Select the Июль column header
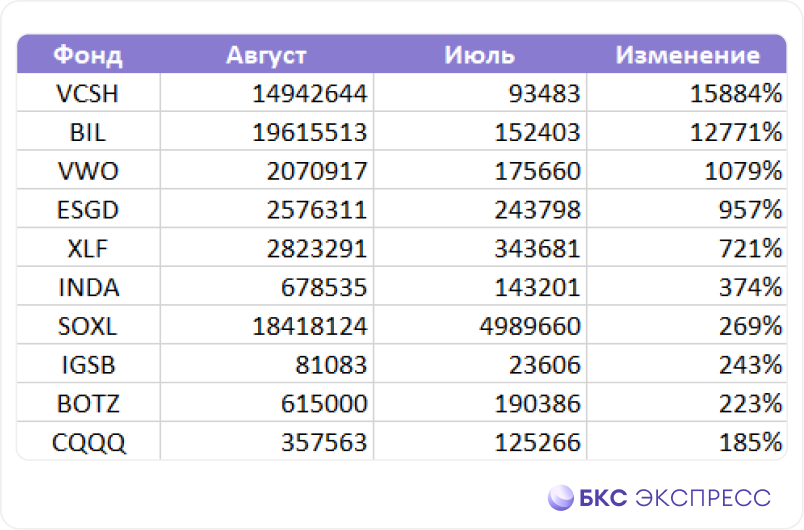Image resolution: width=804 pixels, height=530 pixels. pos(479,55)
